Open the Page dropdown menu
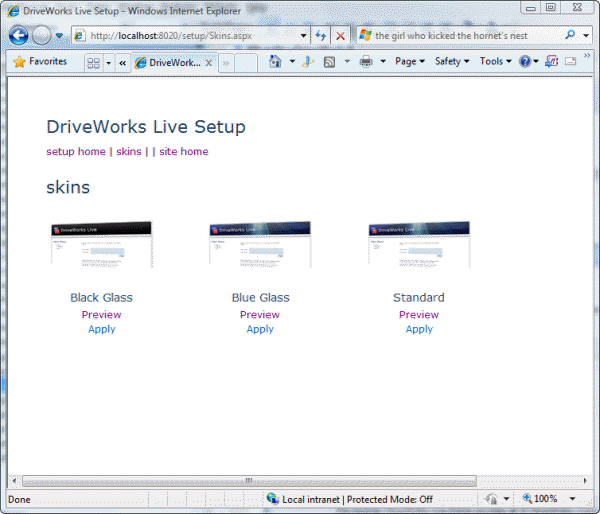Viewport: 600px width, 514px height. tap(410, 62)
